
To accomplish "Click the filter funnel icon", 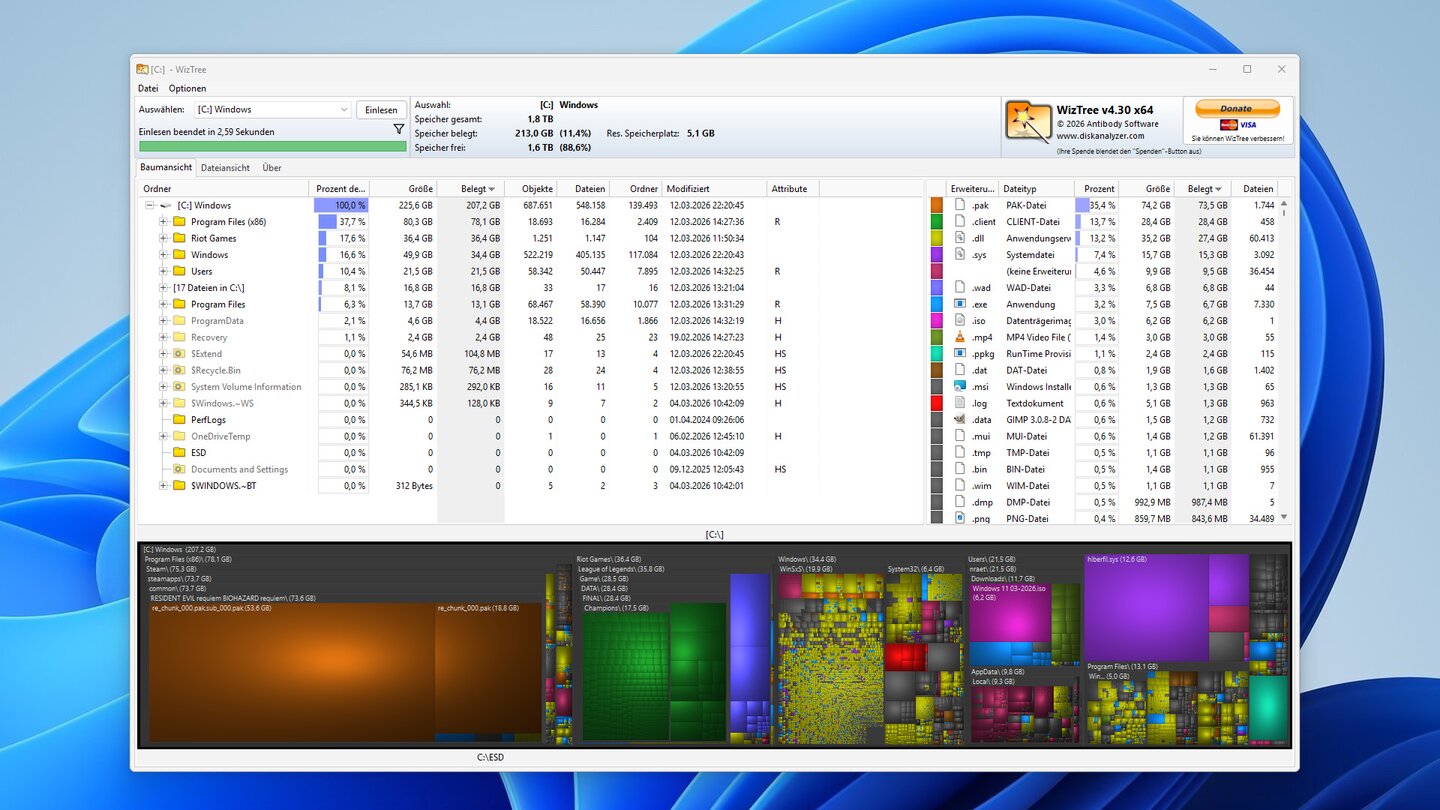I will (399, 130).
